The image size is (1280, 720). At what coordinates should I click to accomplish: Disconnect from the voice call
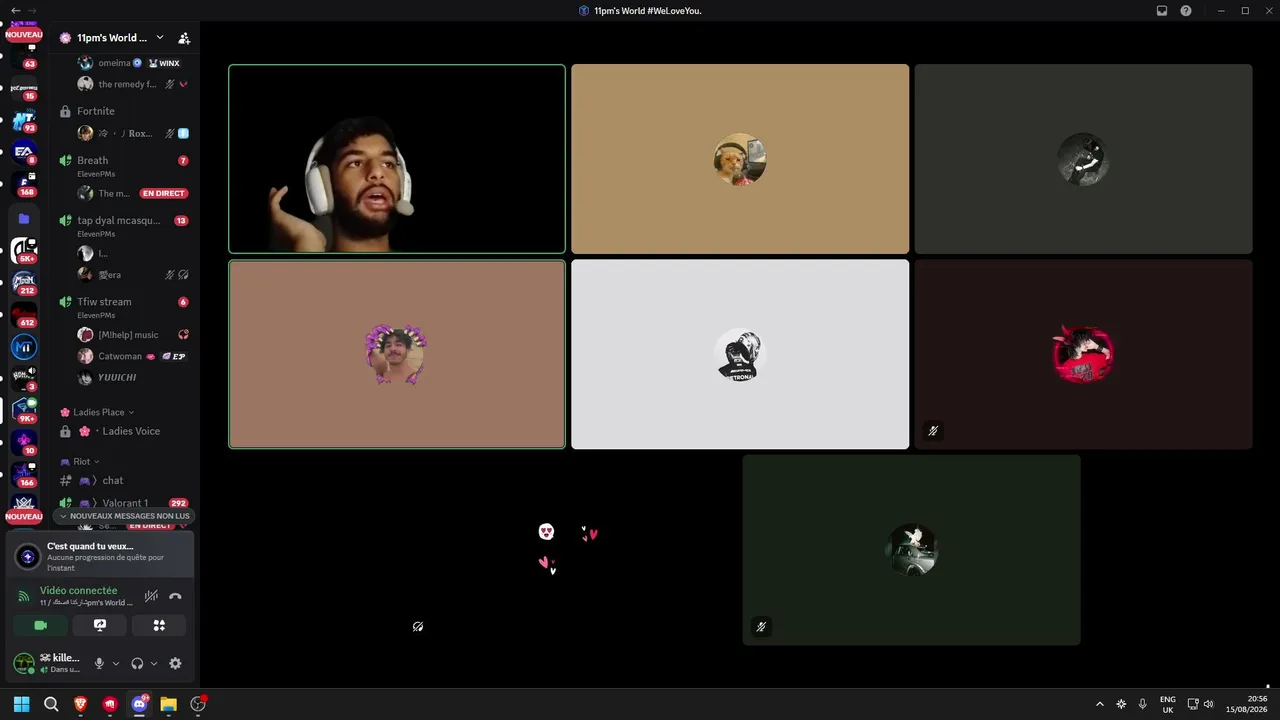(175, 596)
